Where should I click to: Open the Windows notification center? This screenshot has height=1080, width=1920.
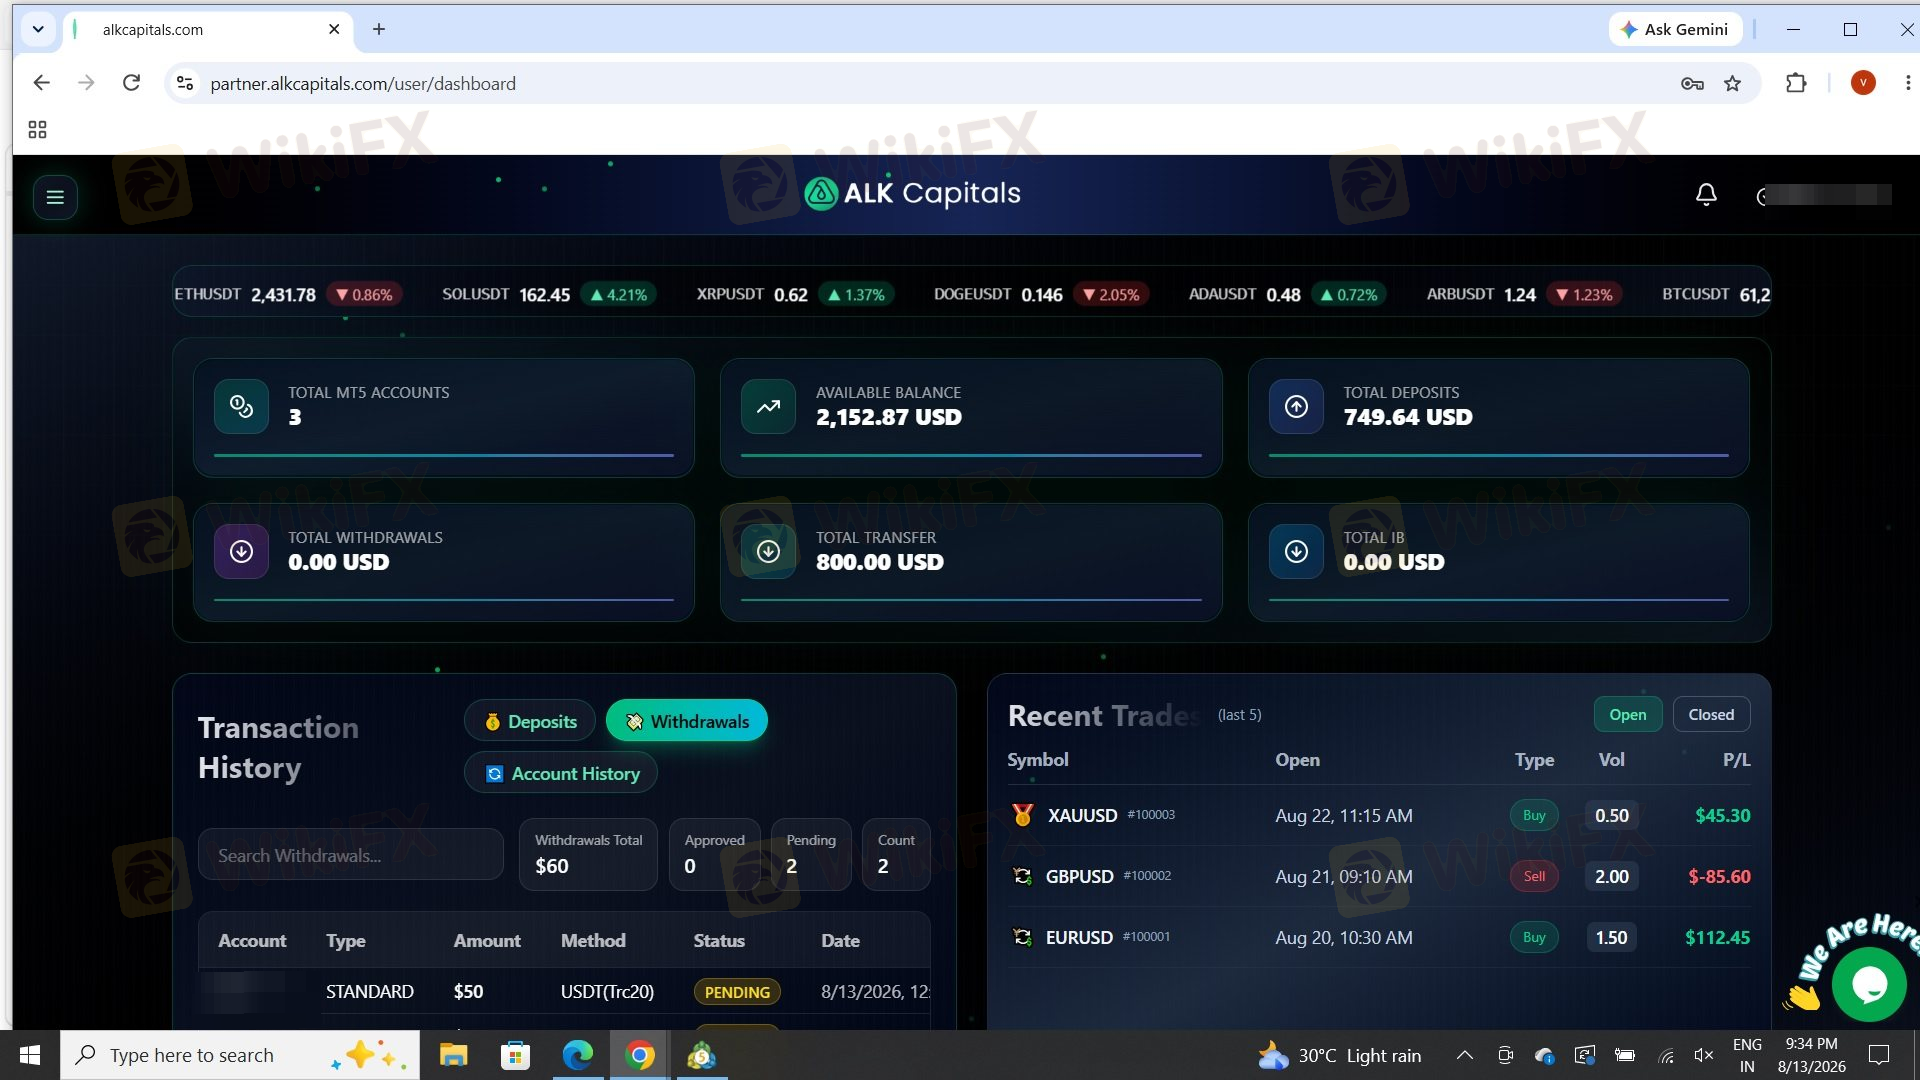point(1879,1055)
